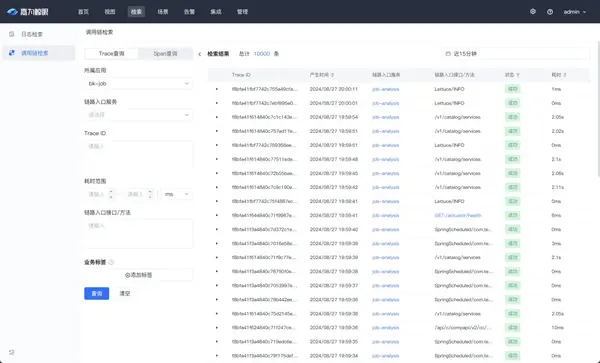This screenshot has width=600, height=363.
Task: Open the GET /actuator/health link
Action: tap(458, 215)
